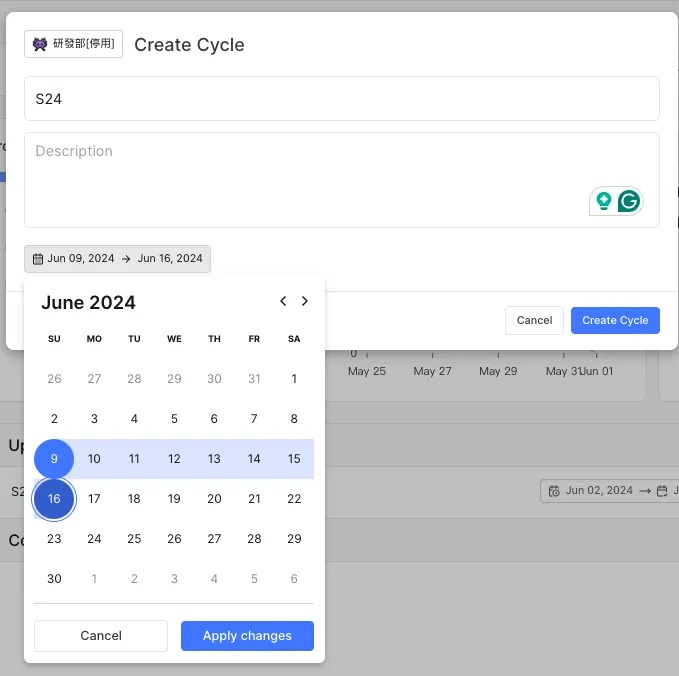
Task: Click the Grammarly icon in description box
Action: (x=628, y=201)
